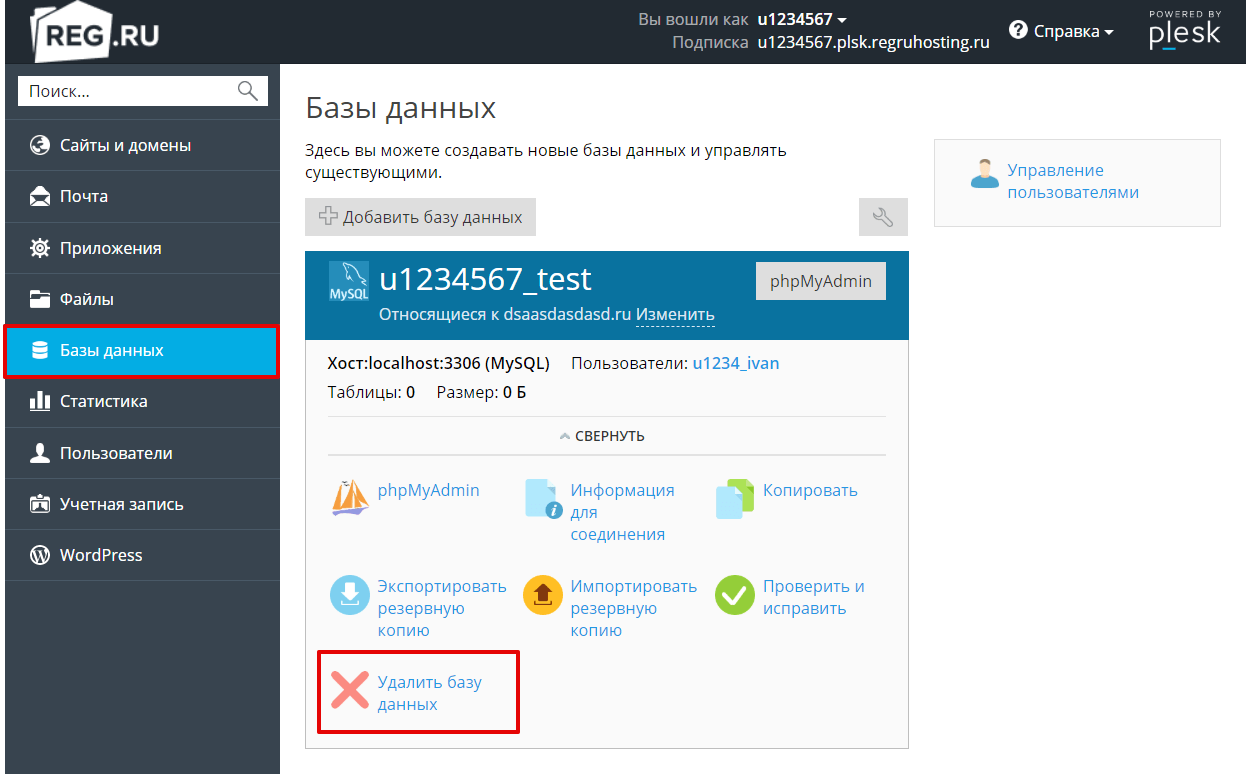This screenshot has height=774, width=1246.
Task: Open Статистика menu item
Action: click(142, 401)
